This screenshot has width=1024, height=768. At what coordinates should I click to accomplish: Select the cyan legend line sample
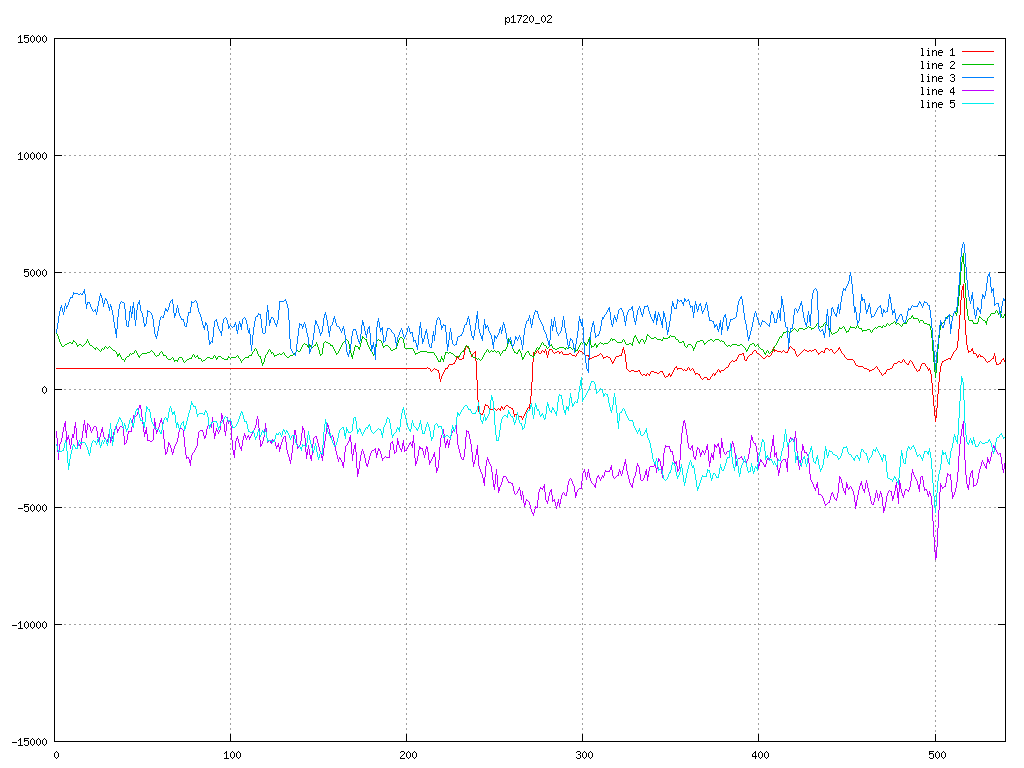[978, 104]
